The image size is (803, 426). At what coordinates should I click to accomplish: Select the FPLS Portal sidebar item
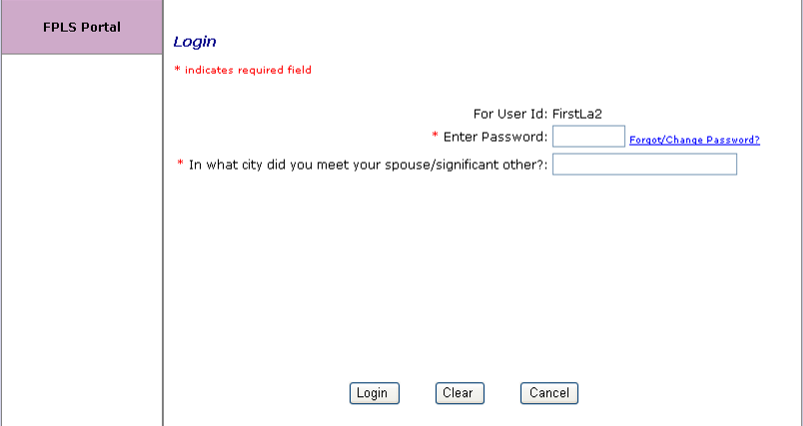click(x=82, y=27)
